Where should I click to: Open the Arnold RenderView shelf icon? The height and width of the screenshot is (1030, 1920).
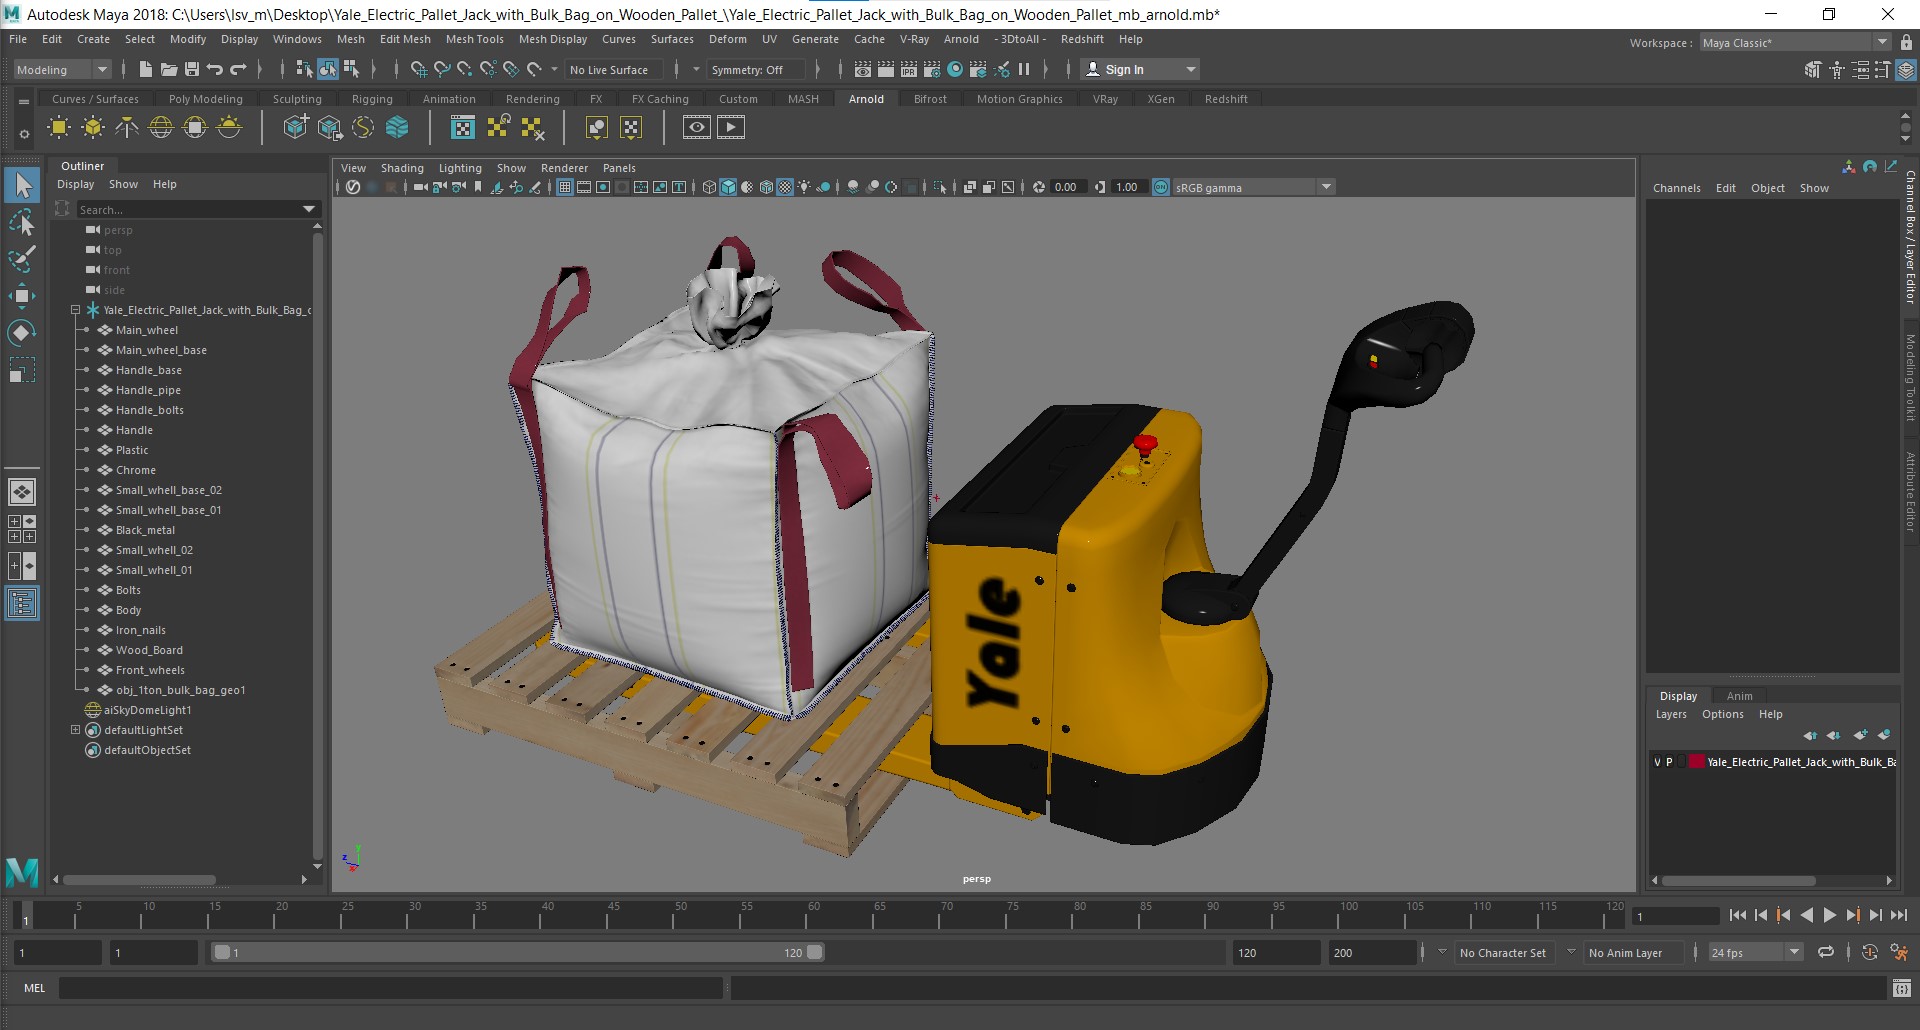(697, 127)
